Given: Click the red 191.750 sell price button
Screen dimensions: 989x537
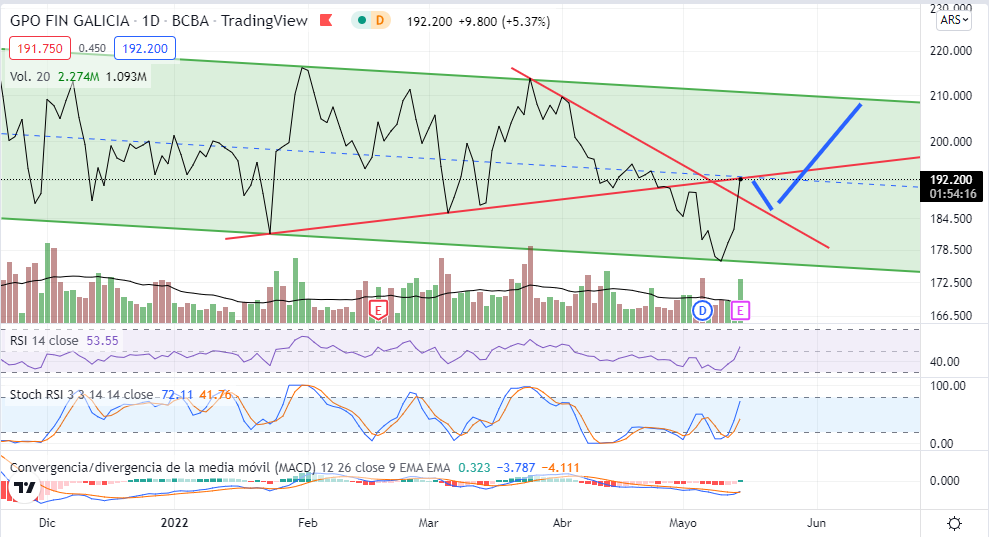Looking at the screenshot, I should click(x=39, y=49).
